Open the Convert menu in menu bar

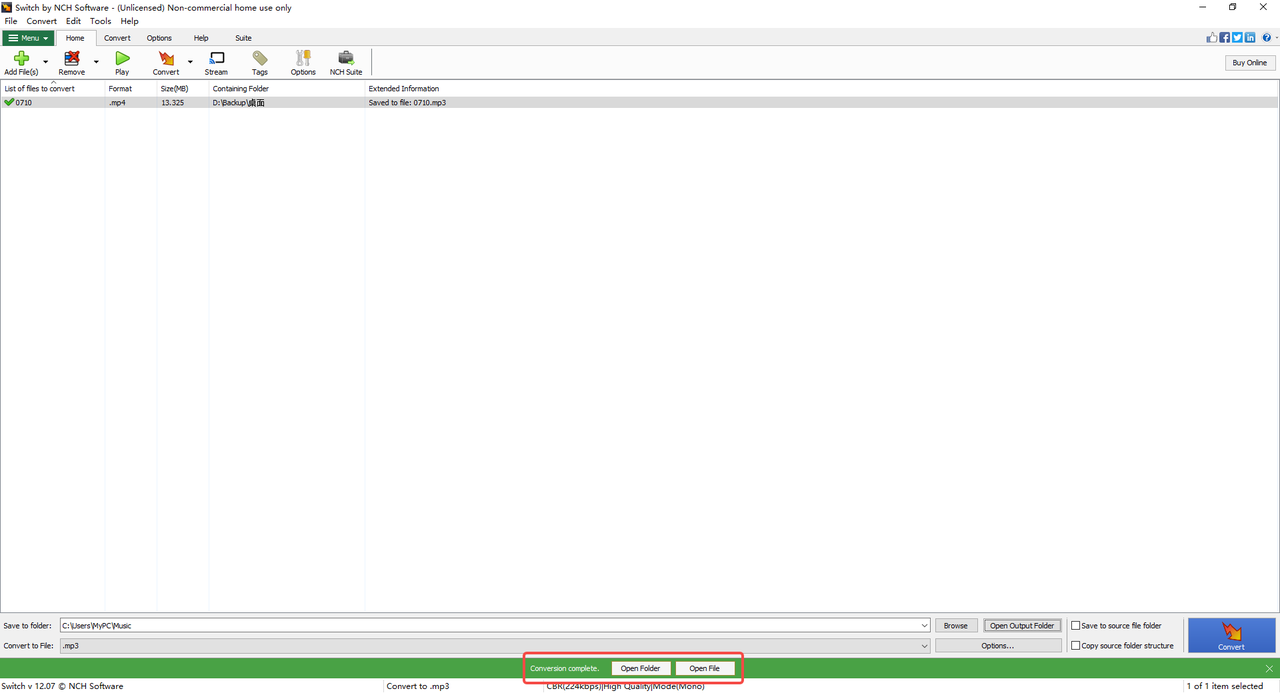click(42, 21)
